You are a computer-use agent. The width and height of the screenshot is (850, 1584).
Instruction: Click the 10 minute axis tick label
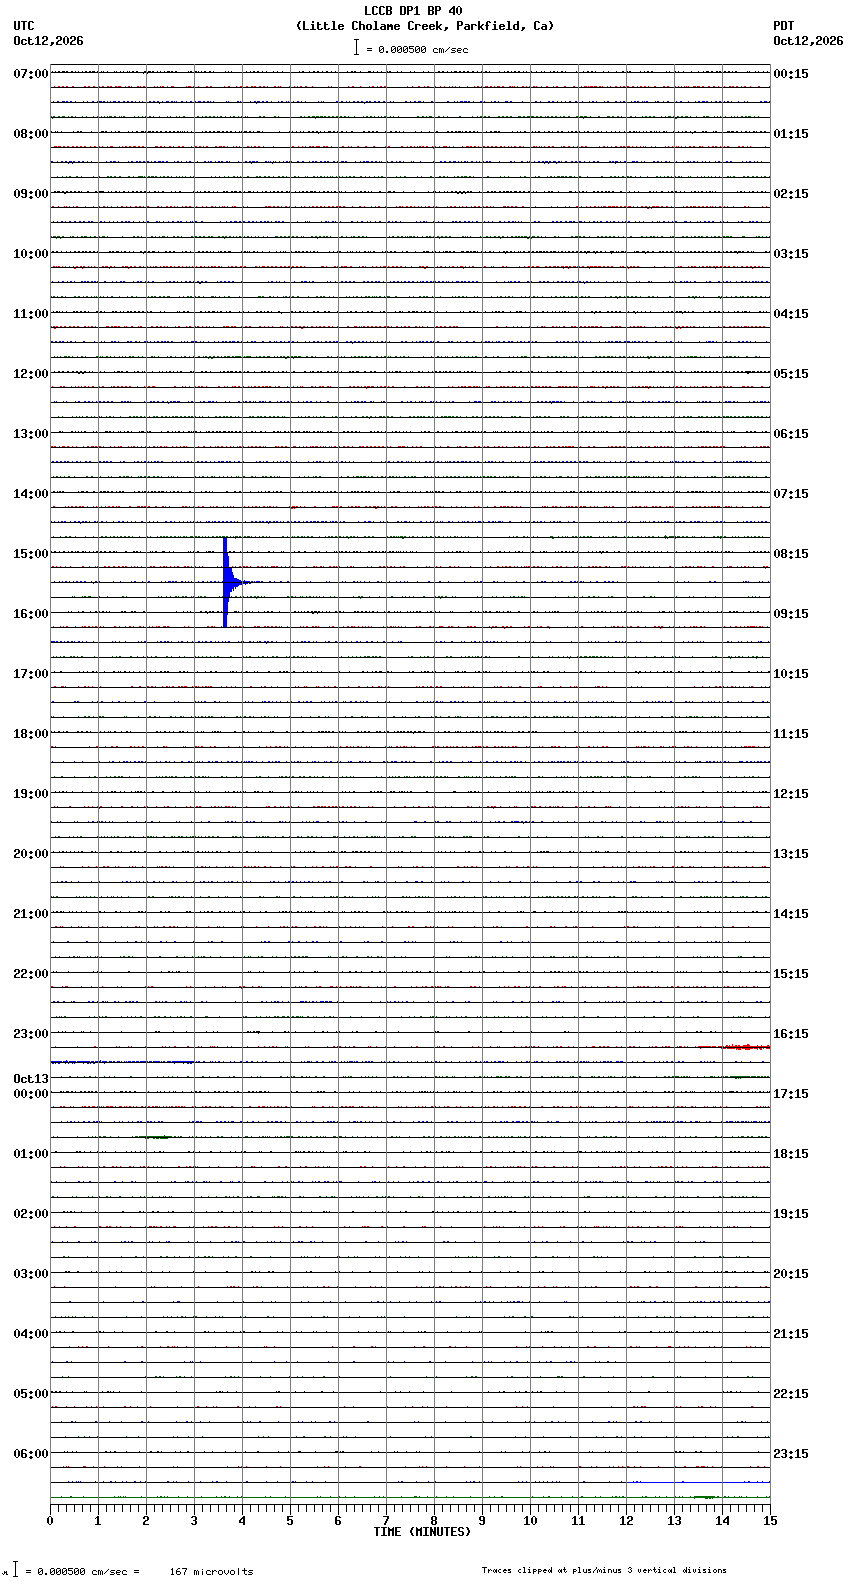(530, 1521)
